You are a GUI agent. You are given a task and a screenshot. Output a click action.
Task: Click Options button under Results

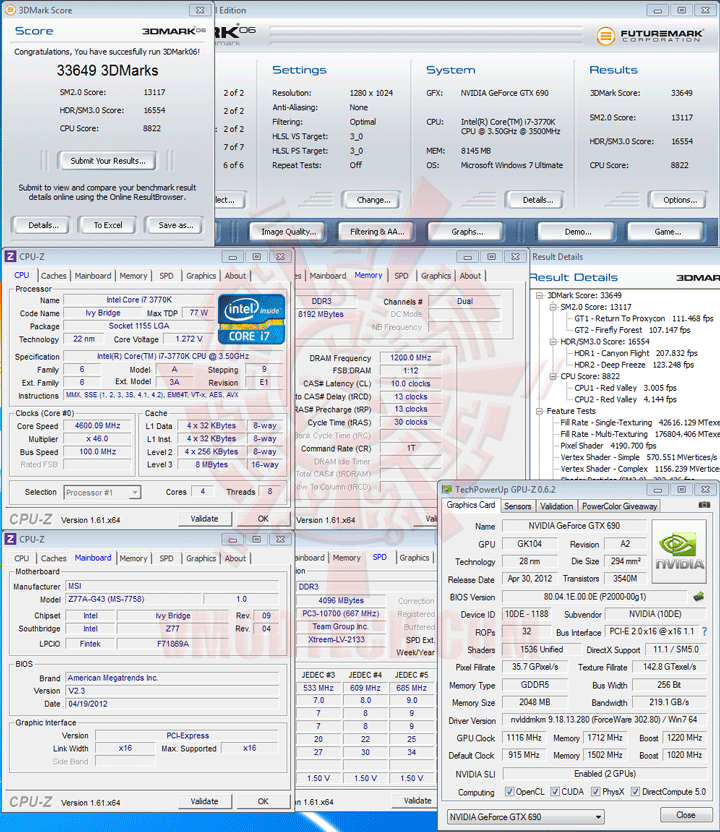(680, 200)
